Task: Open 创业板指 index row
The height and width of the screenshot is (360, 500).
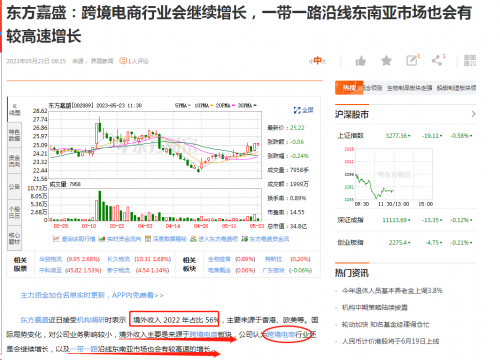Action: tap(405, 243)
